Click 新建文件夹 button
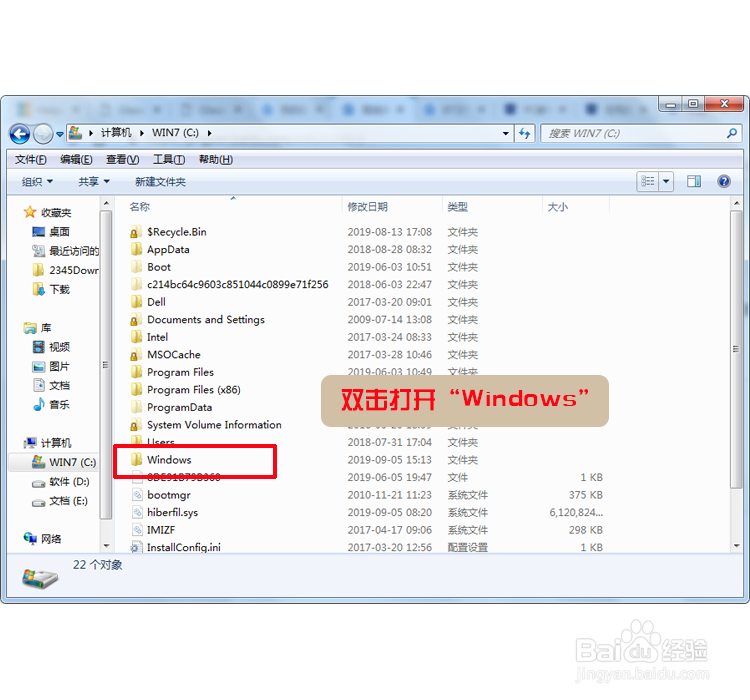The image size is (750, 700). (x=160, y=182)
